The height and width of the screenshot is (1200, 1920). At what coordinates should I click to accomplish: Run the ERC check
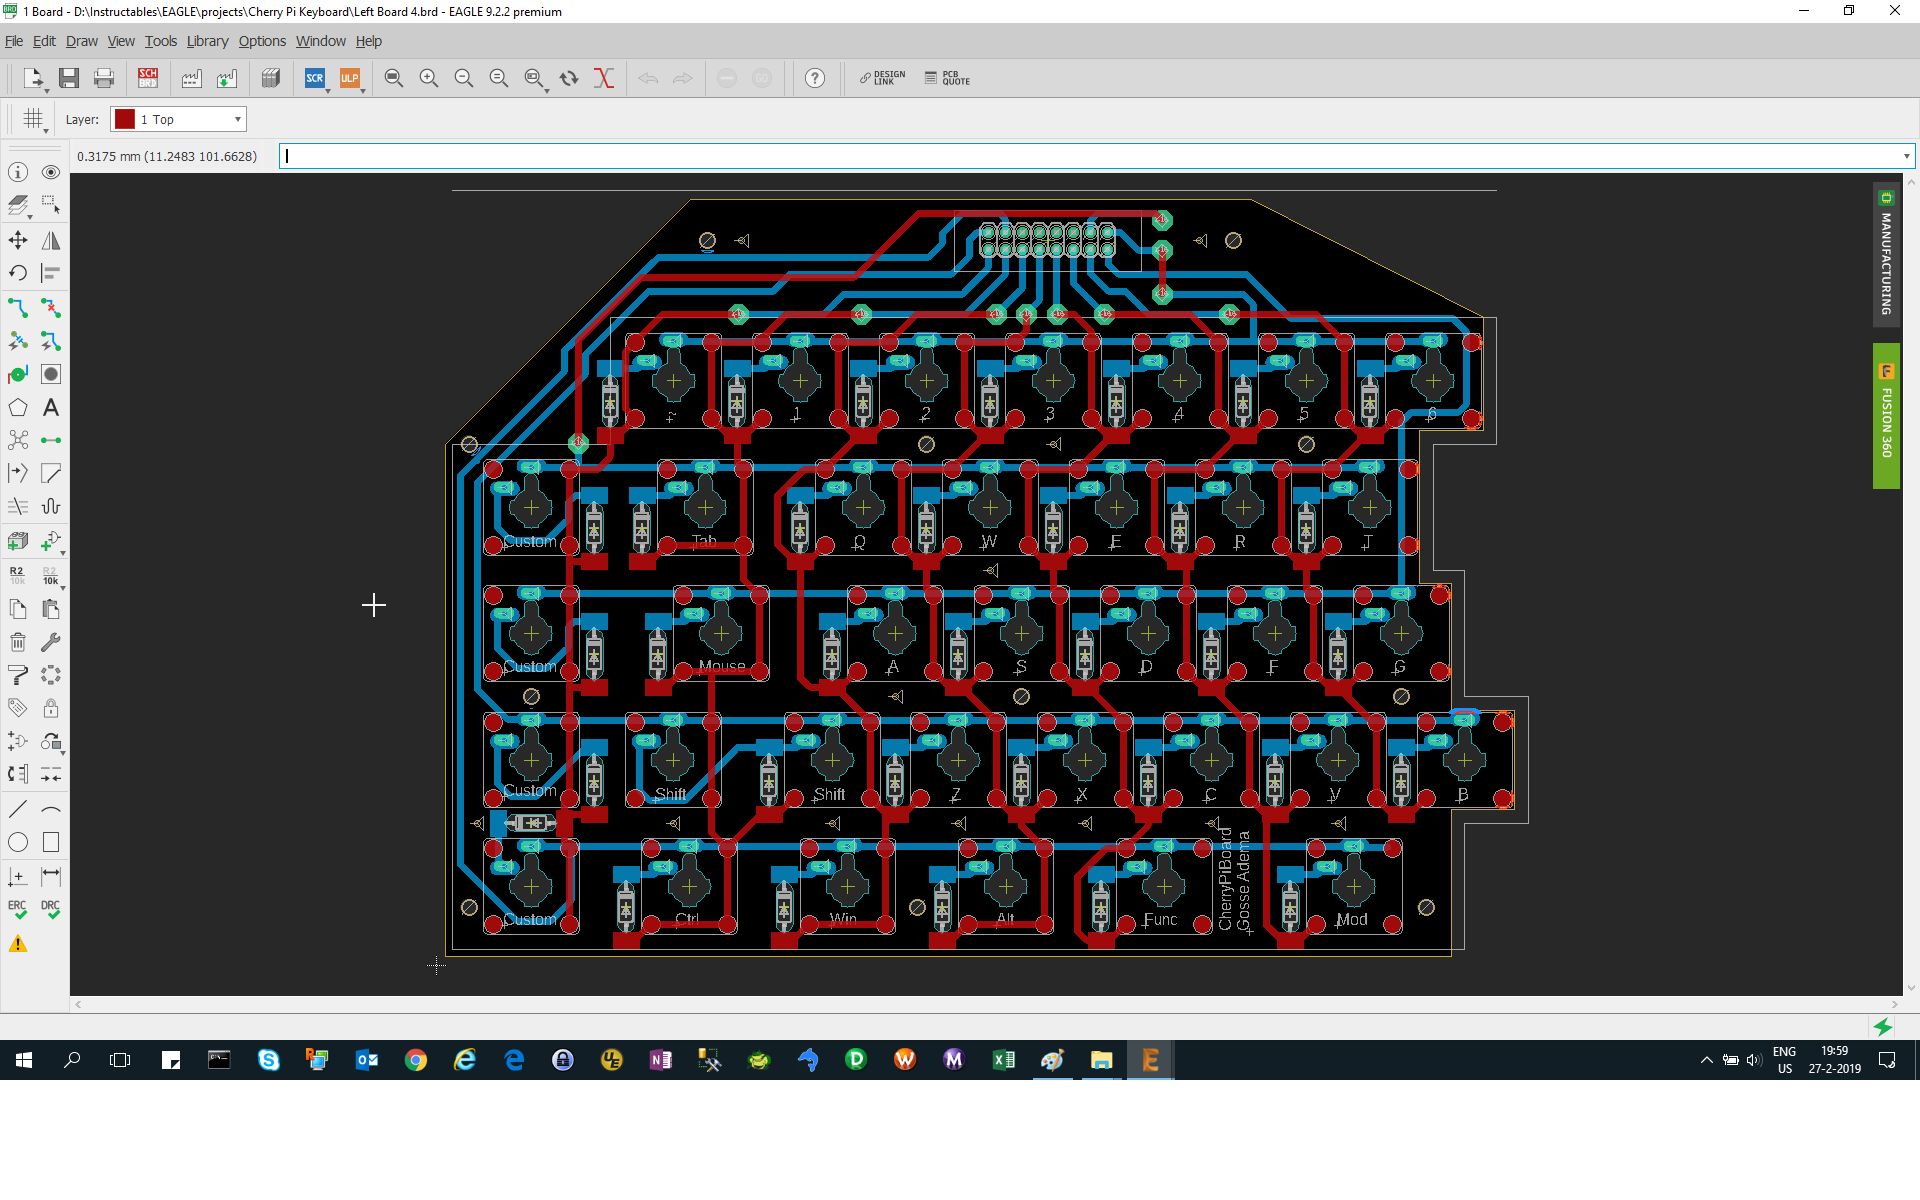click(x=17, y=908)
